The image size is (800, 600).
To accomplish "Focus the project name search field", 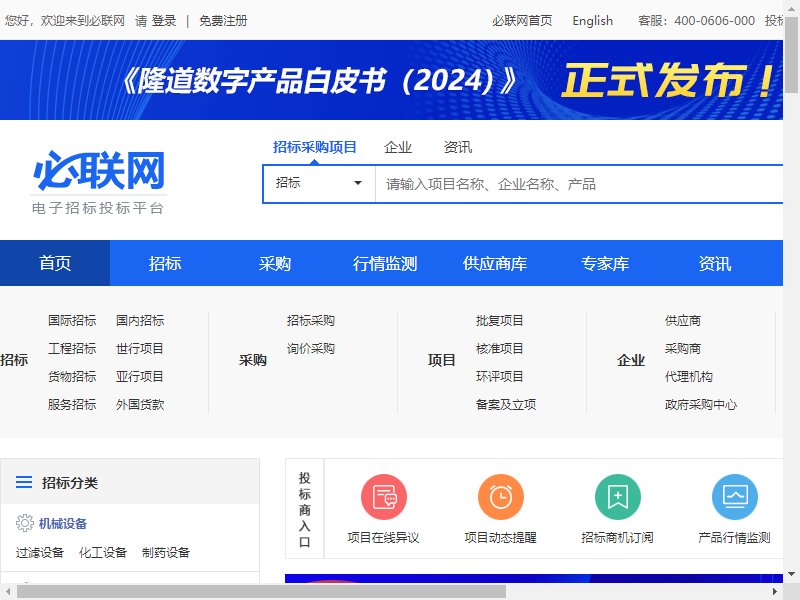I will (x=579, y=184).
